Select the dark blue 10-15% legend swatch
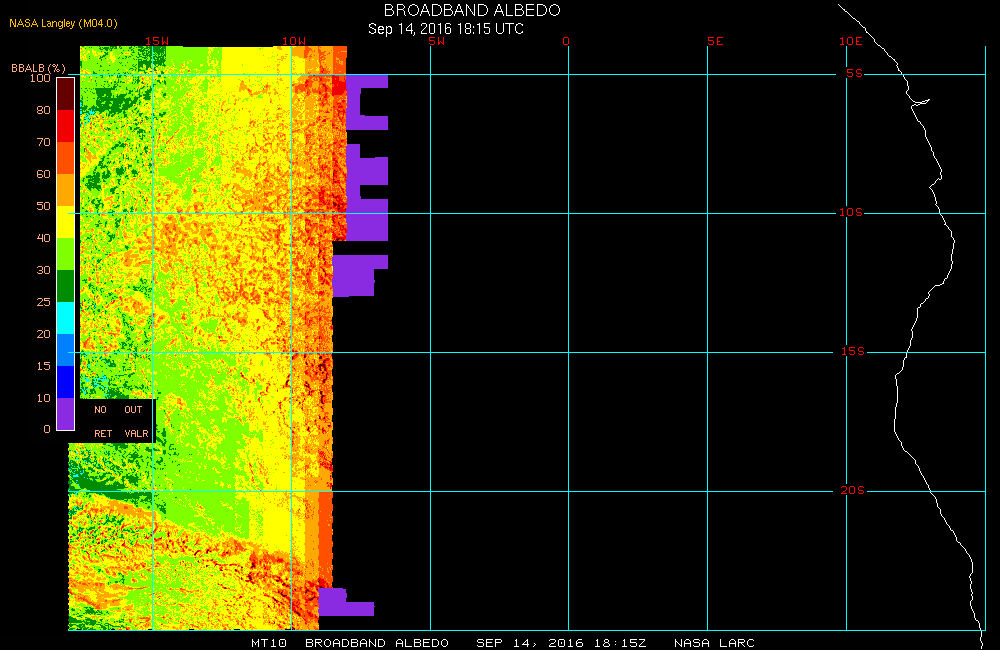Screen dimensions: 1000x650 click(65, 382)
